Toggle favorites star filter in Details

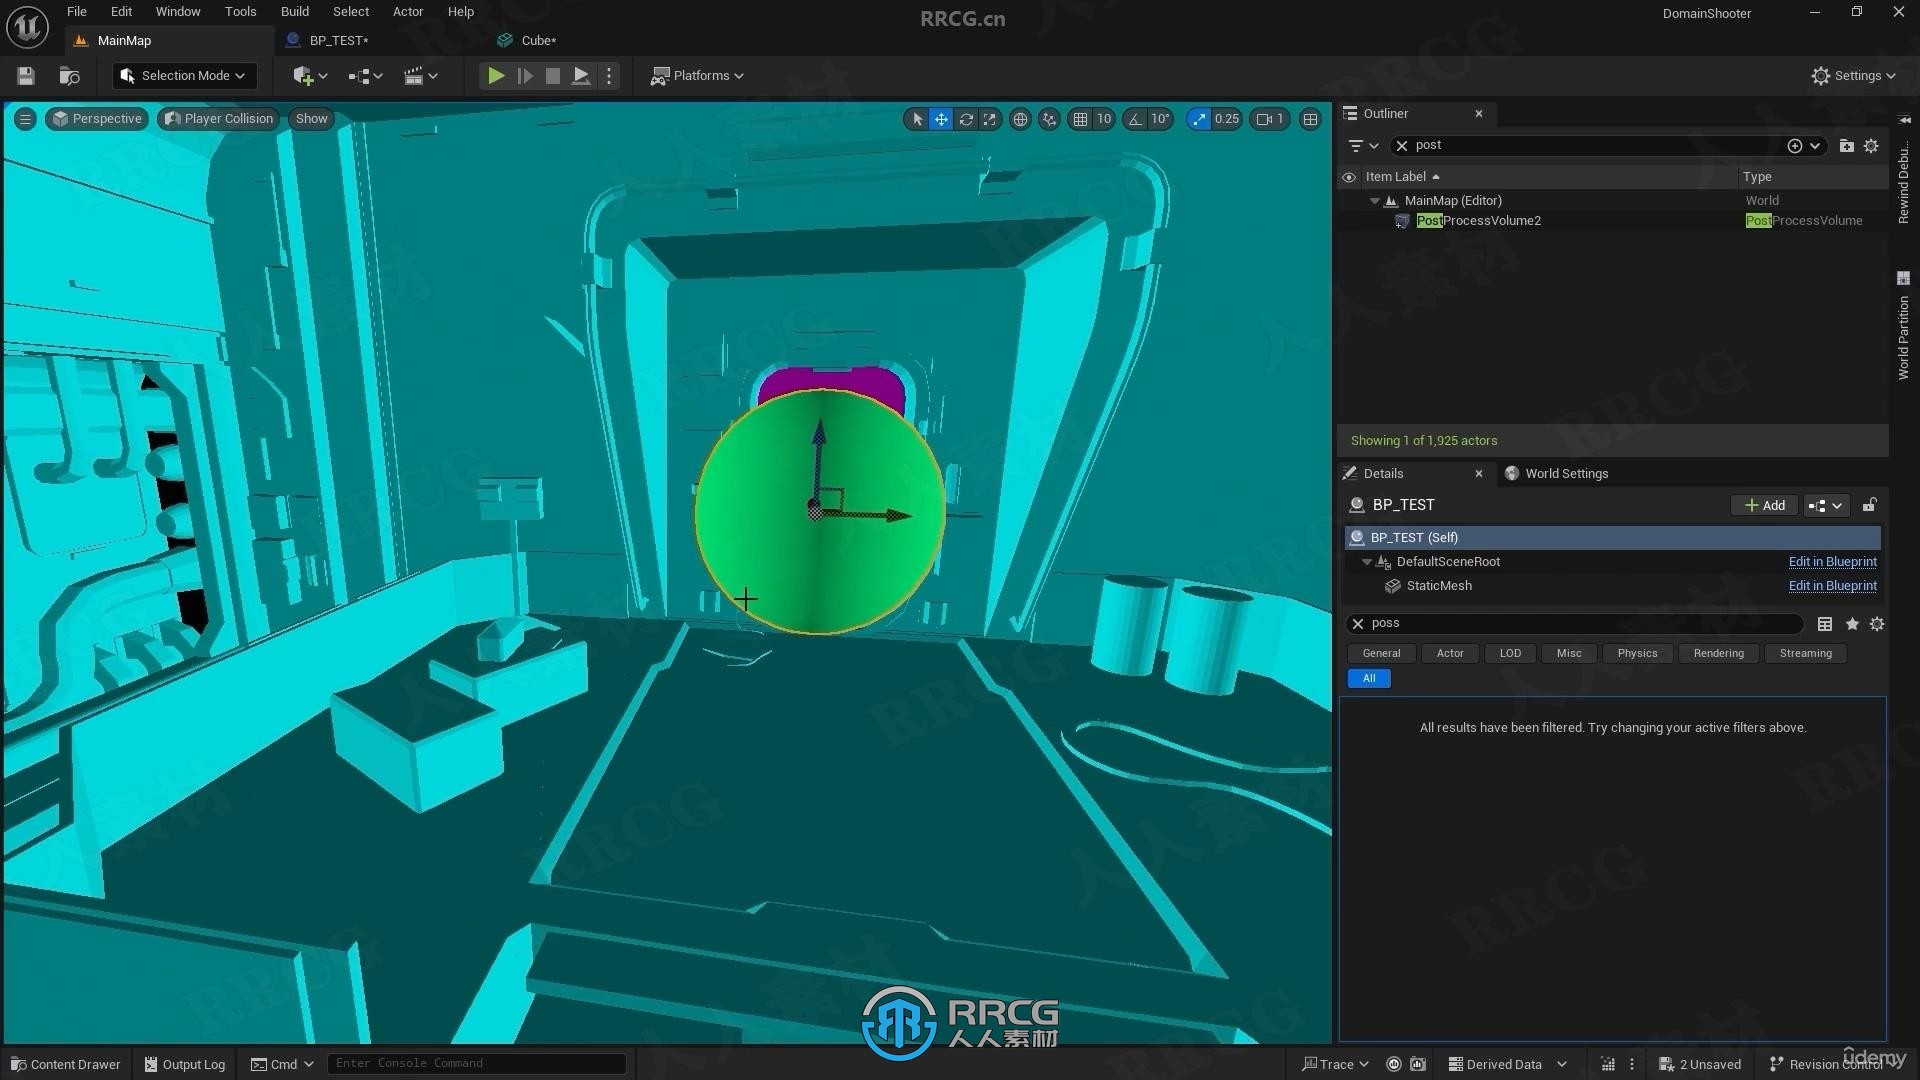[1852, 624]
